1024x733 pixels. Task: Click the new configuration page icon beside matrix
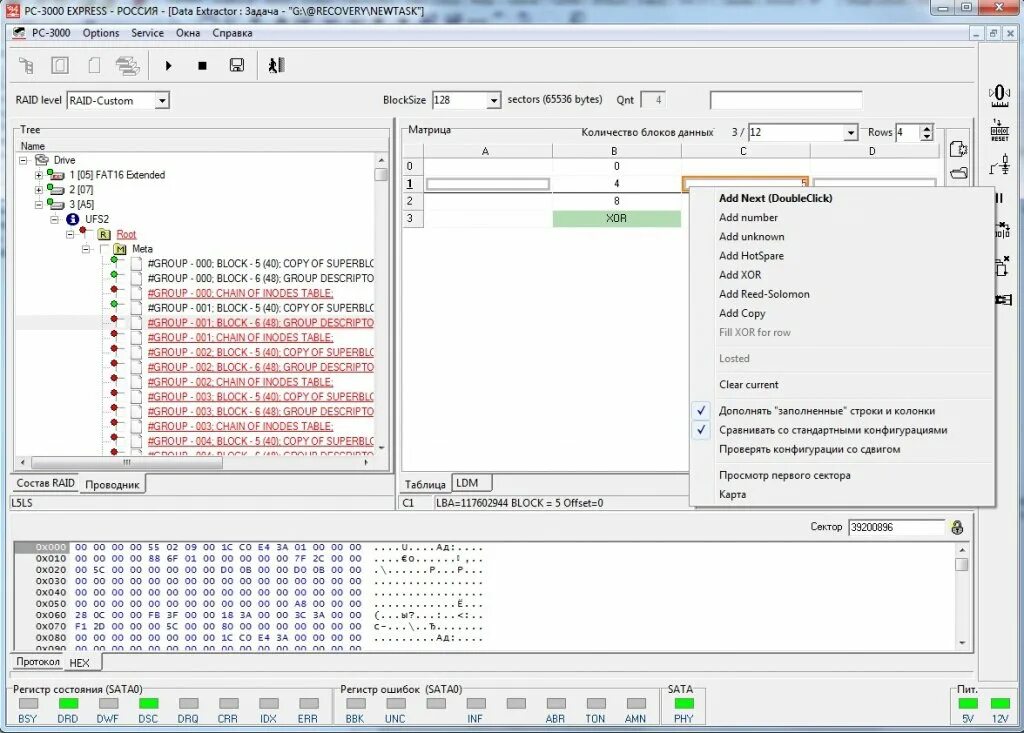tap(958, 149)
